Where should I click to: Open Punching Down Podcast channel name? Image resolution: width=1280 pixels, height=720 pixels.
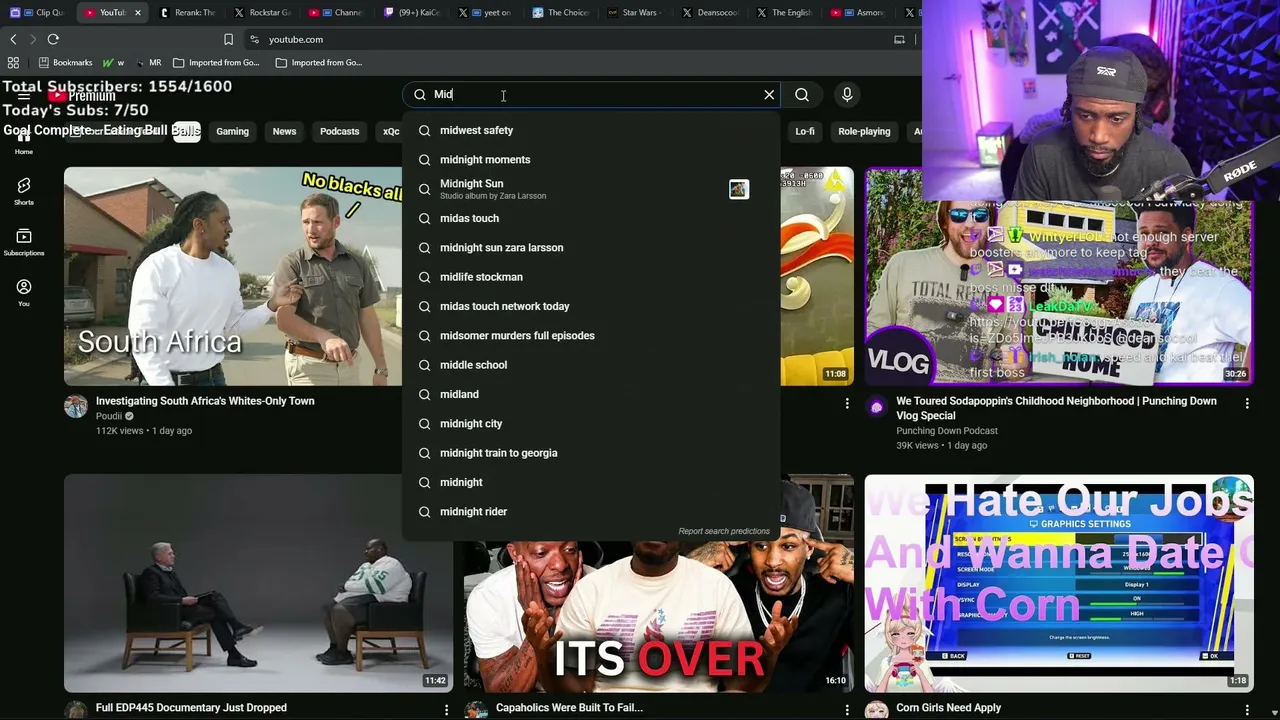click(x=947, y=431)
